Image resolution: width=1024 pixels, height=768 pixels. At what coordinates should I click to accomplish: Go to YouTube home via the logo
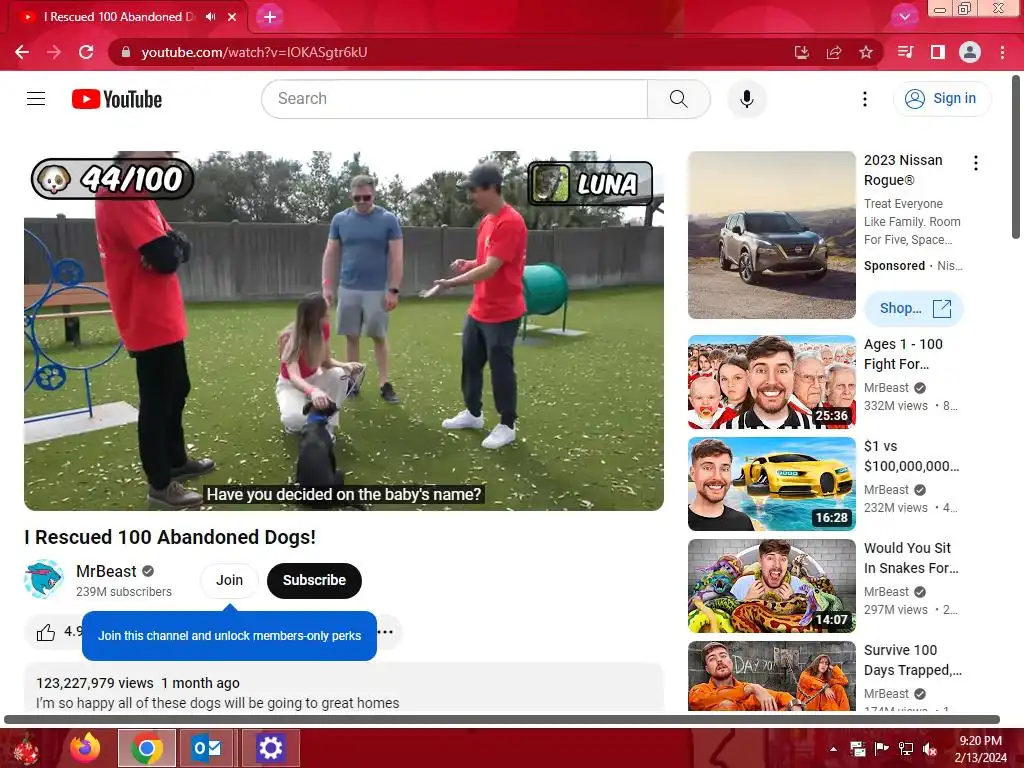pyautogui.click(x=117, y=99)
